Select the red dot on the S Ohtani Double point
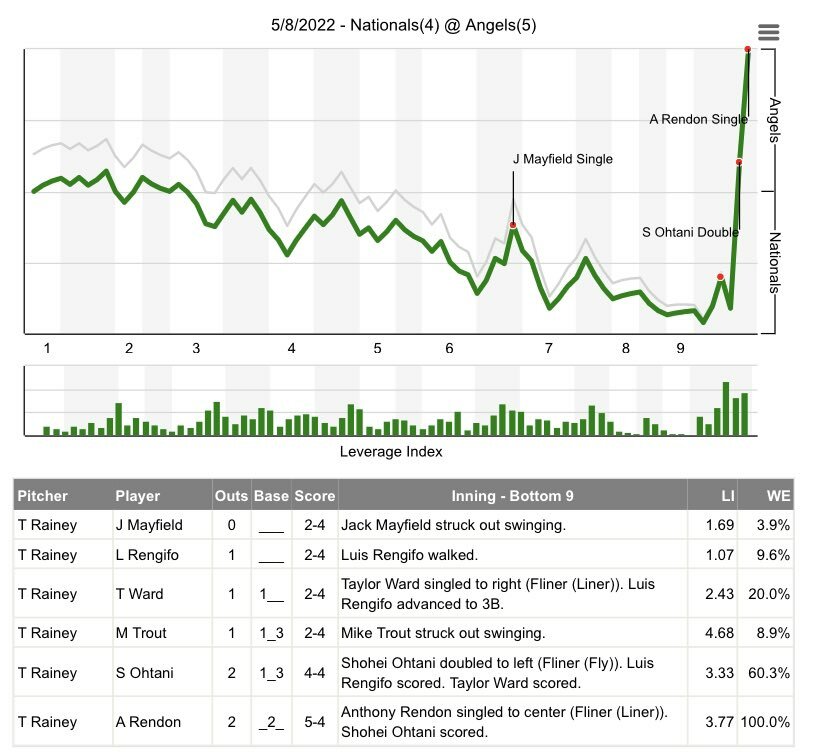This screenshot has height=755, width=820. (x=739, y=162)
